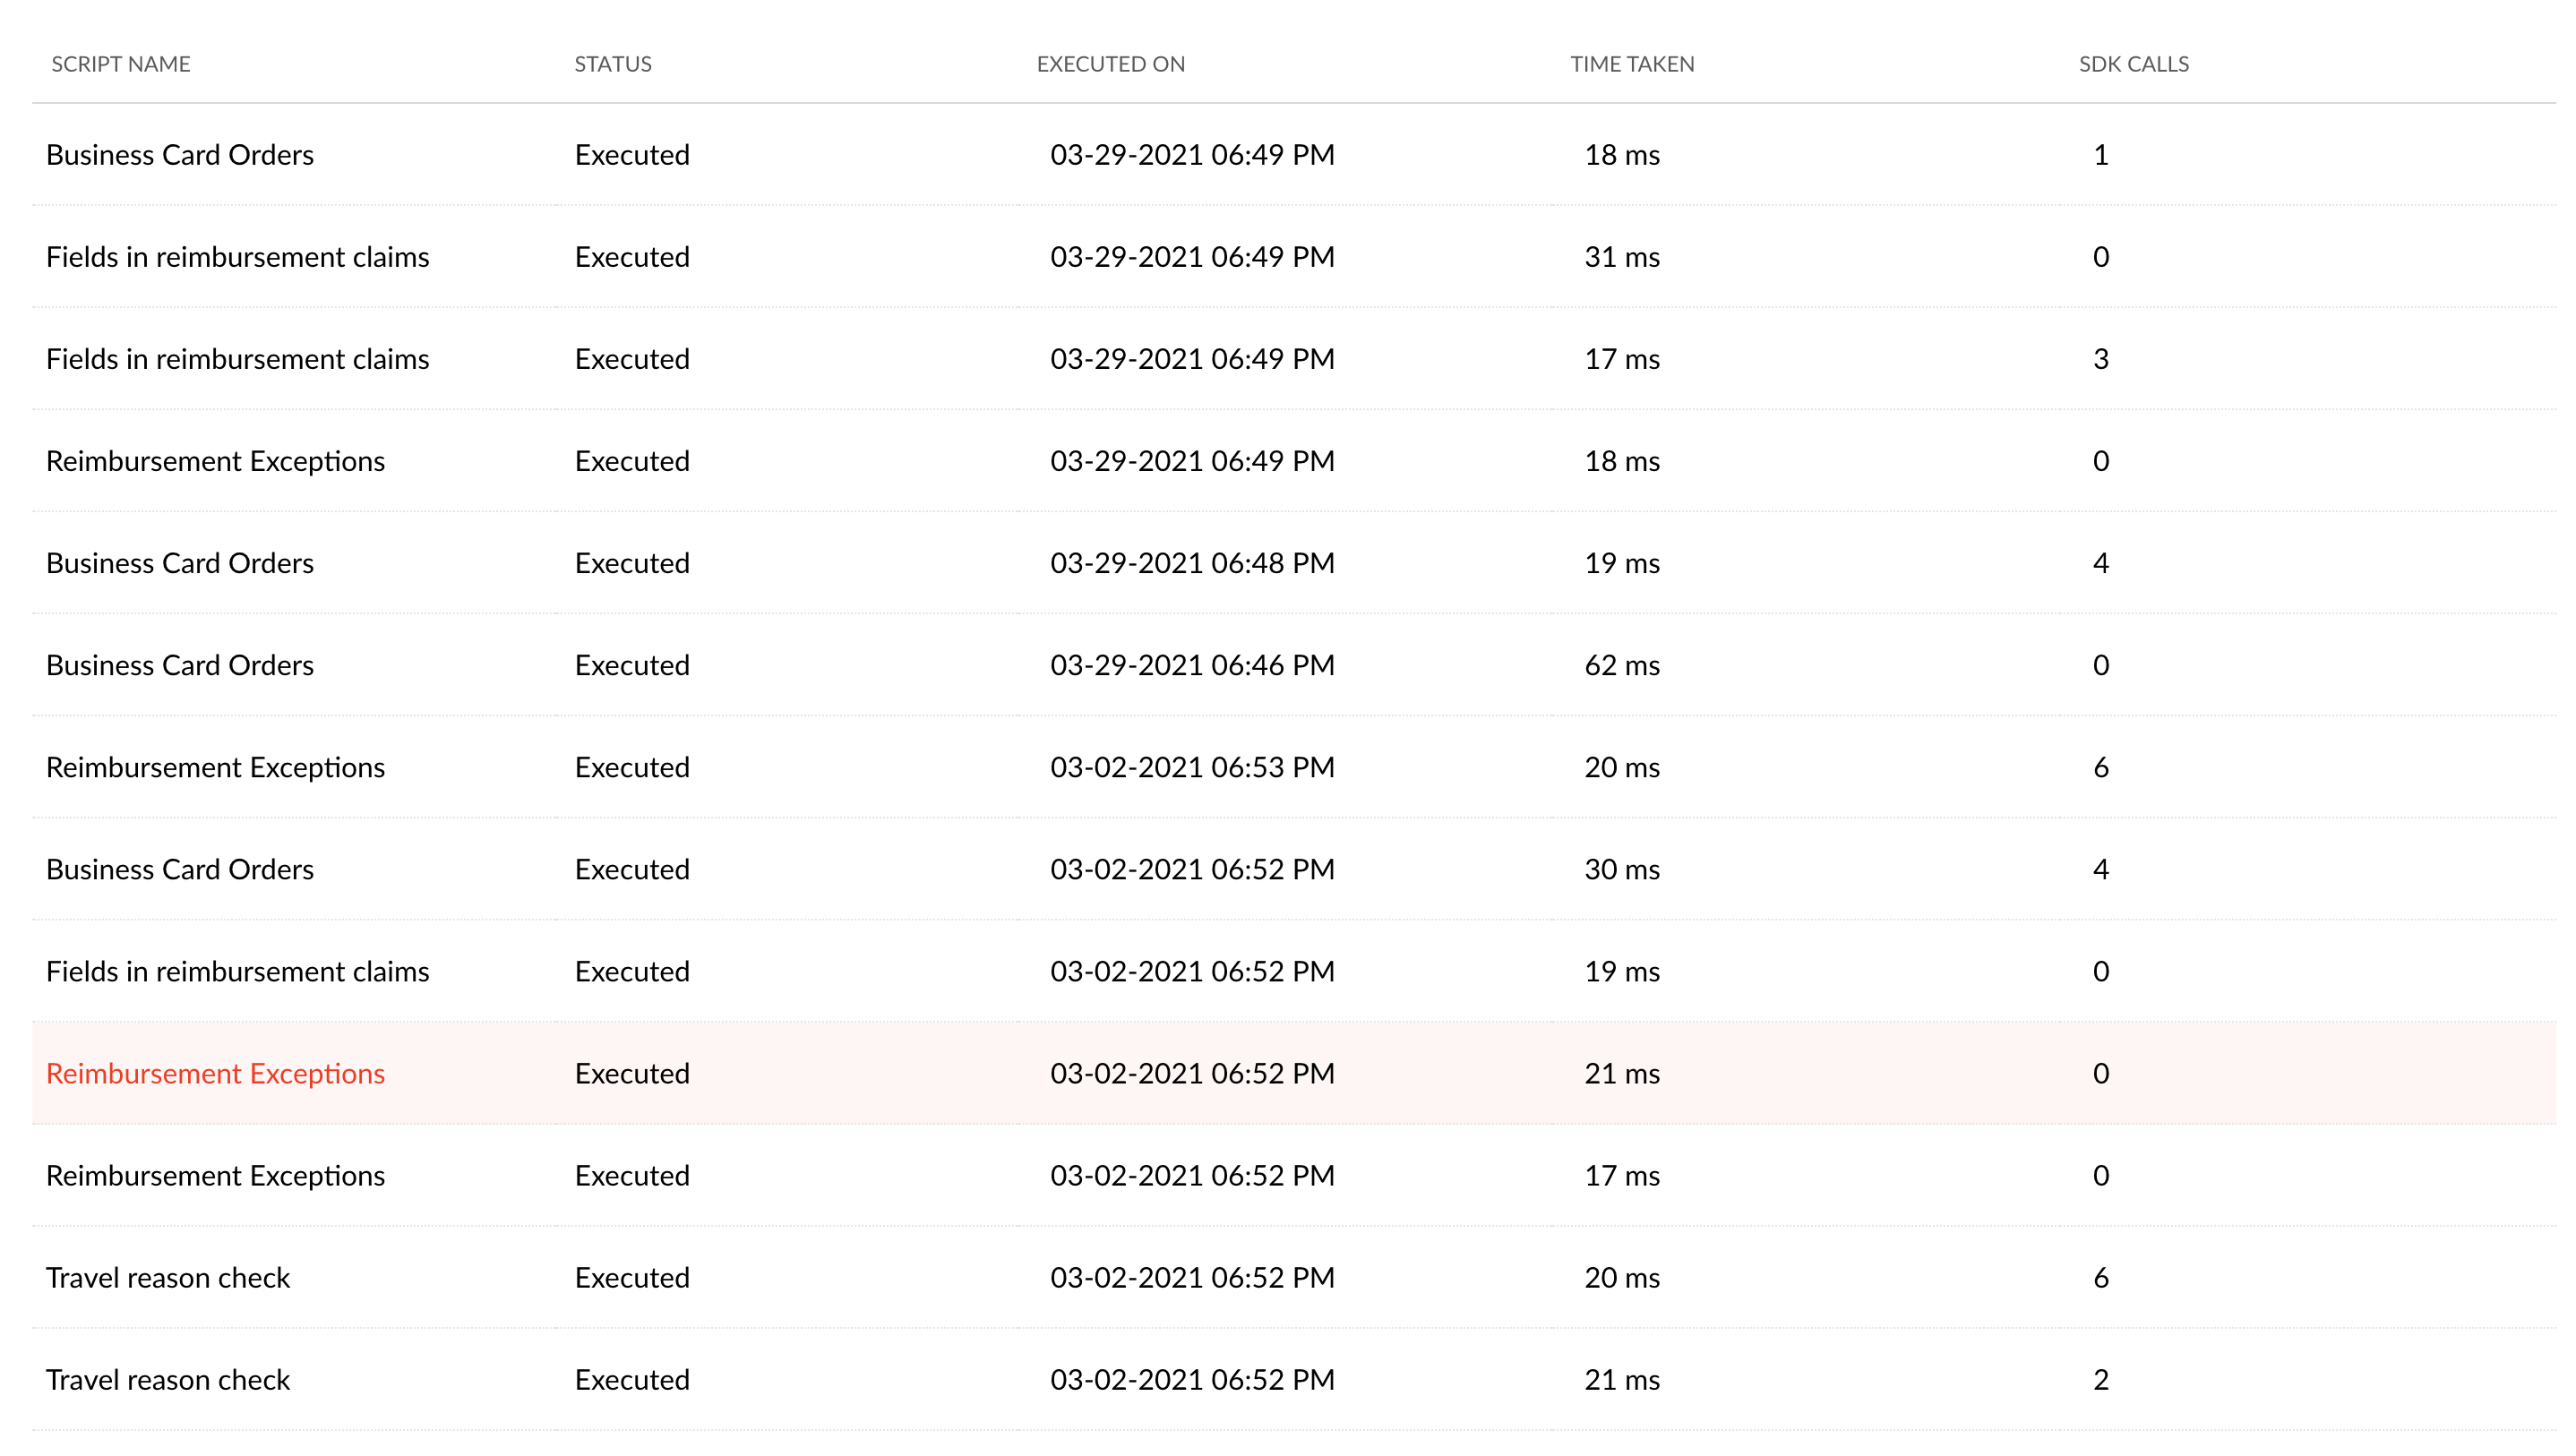
Task: Select Business Card Orders with 1 SDK call
Action: pyautogui.click(x=180, y=155)
